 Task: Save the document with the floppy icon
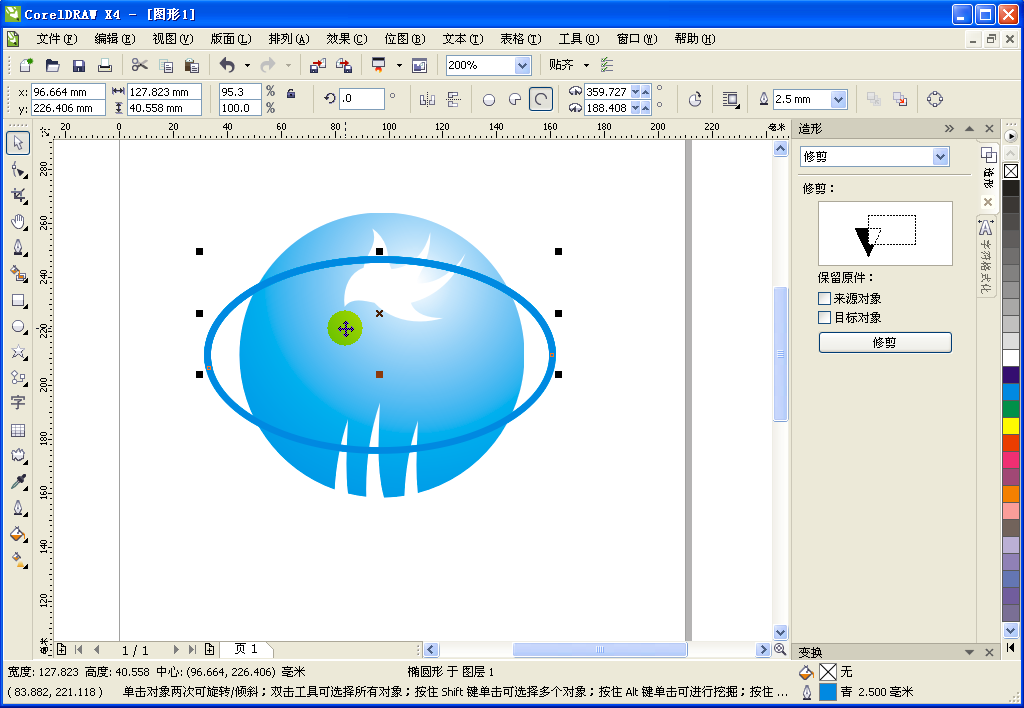[x=78, y=65]
